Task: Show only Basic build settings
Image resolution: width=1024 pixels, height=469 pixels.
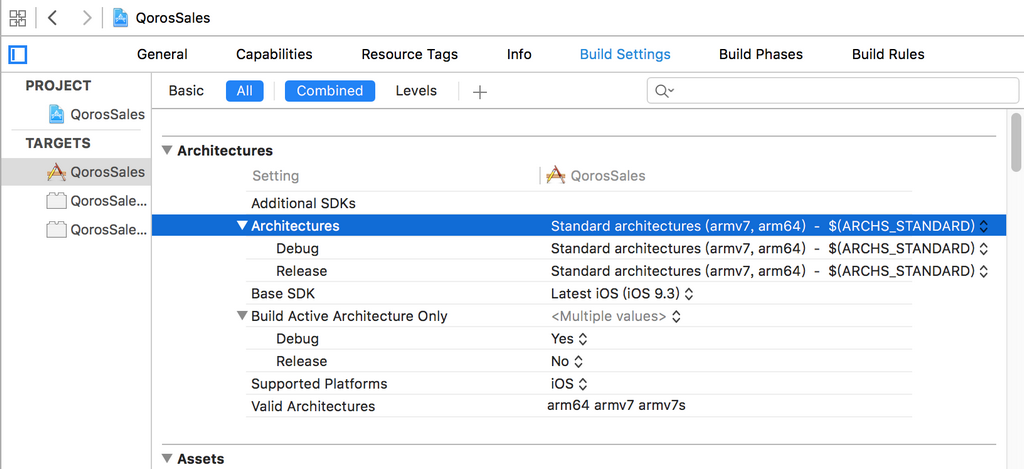Action: (x=186, y=91)
